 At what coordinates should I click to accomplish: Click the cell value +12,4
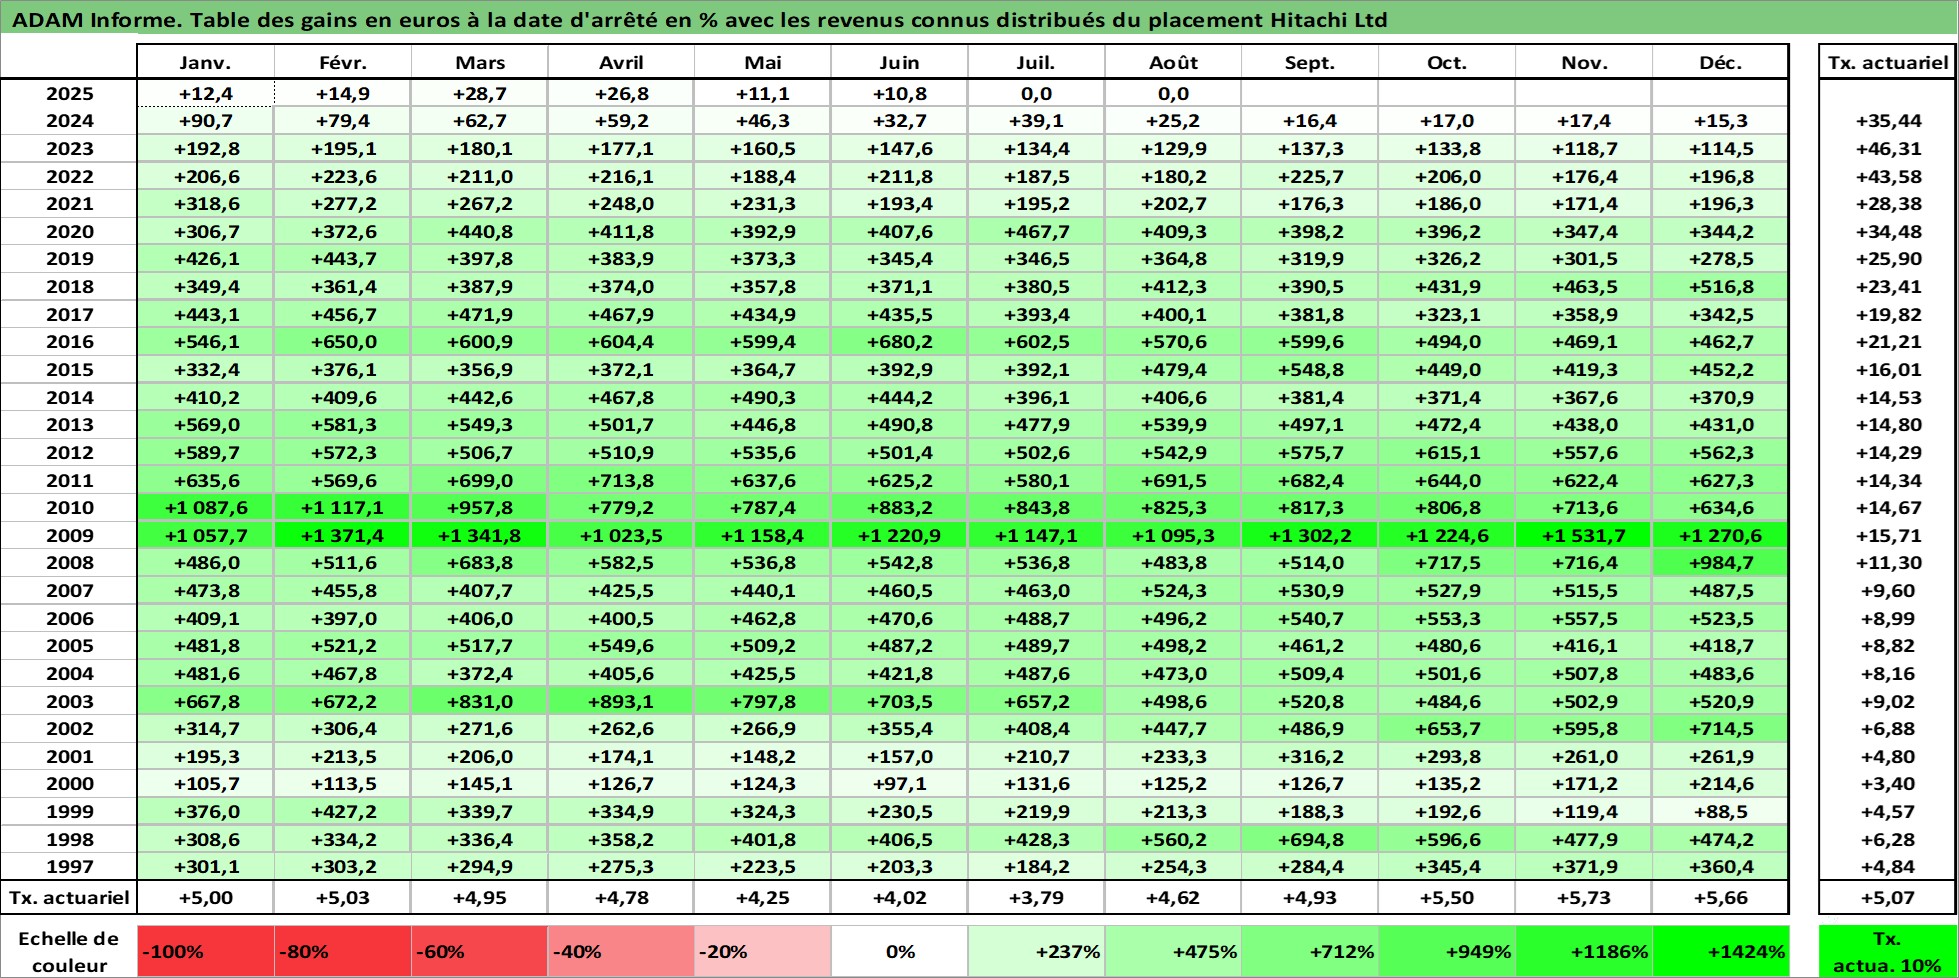tap(205, 94)
